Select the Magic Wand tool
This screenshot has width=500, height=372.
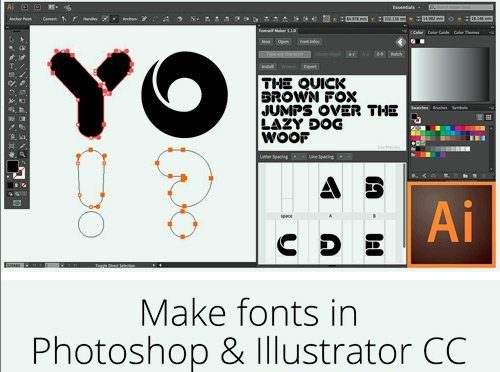click(12, 48)
